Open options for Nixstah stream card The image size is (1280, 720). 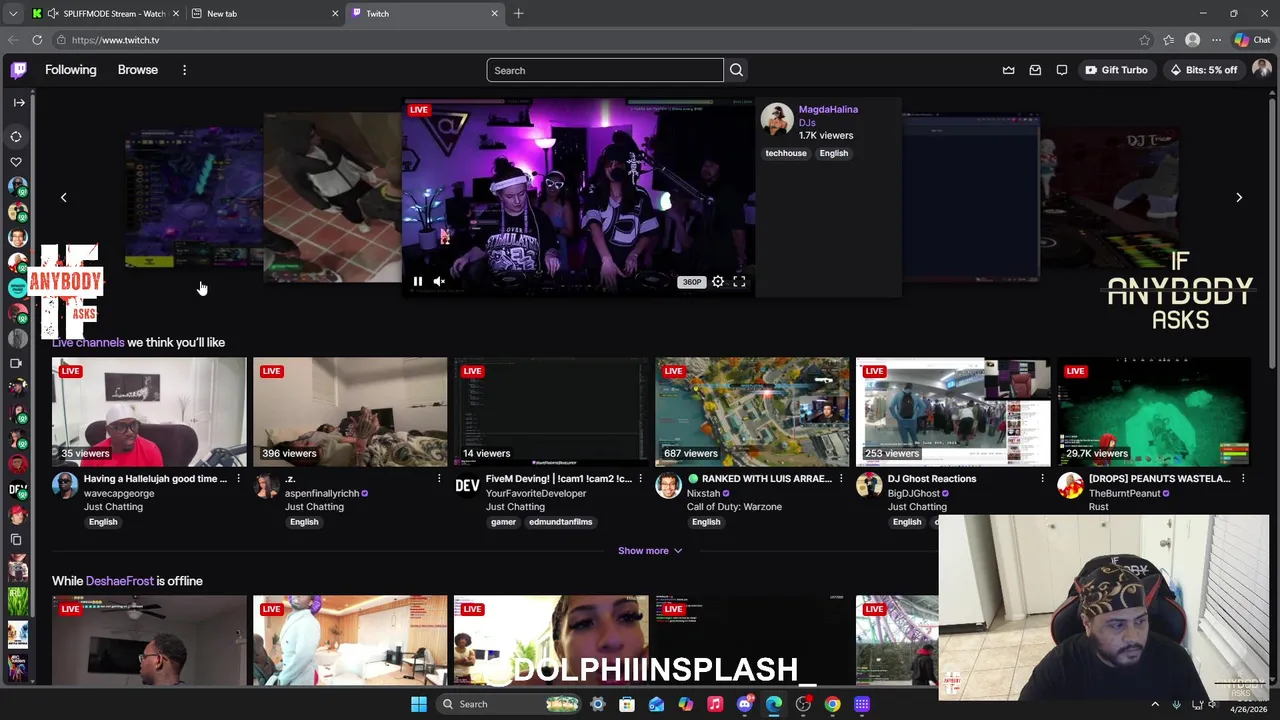pos(841,479)
